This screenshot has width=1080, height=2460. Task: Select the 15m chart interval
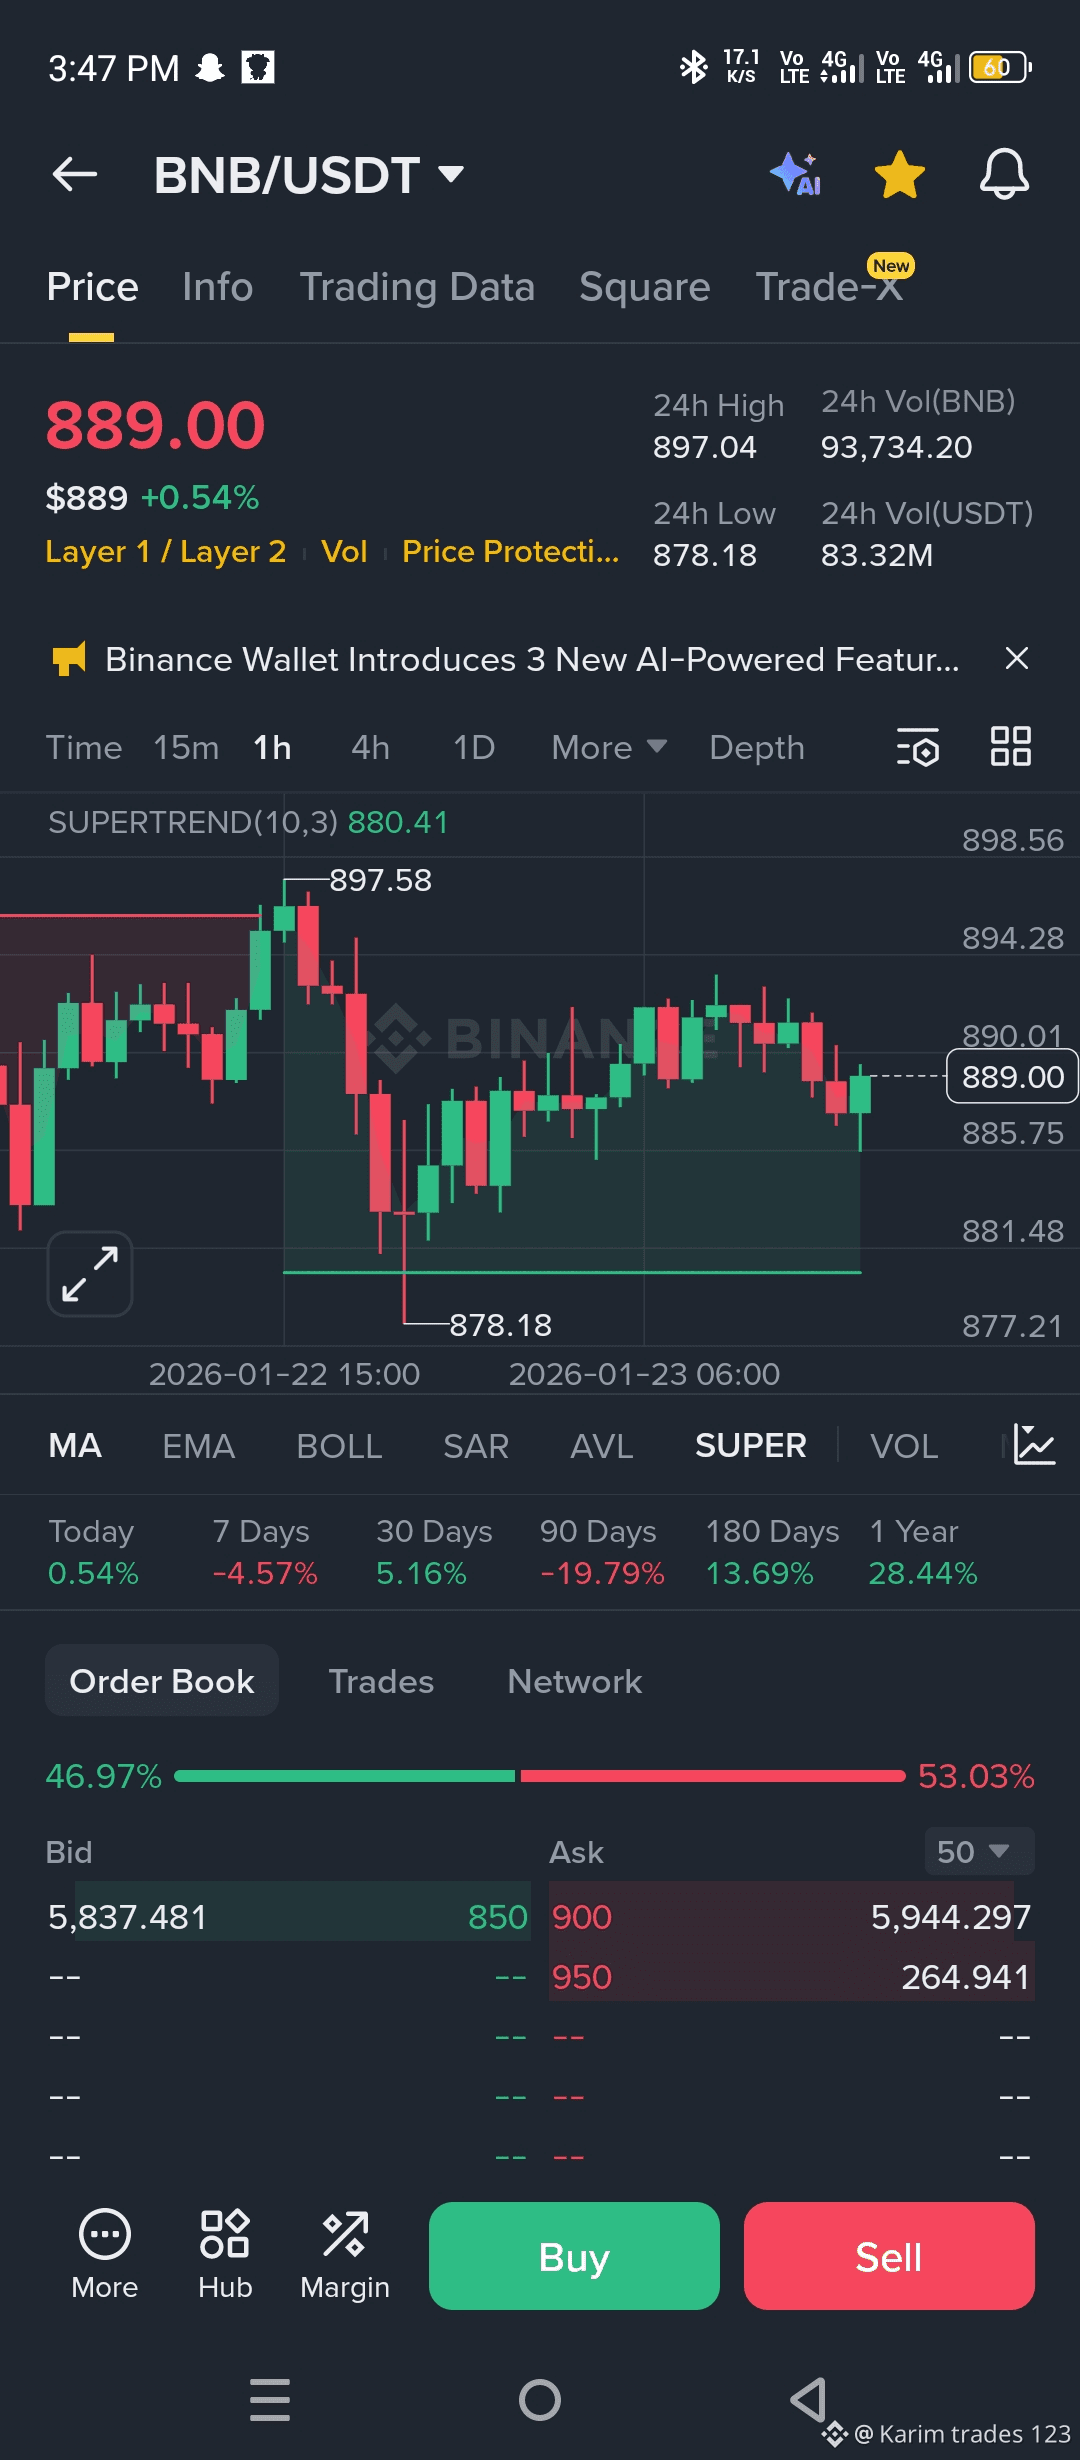point(186,747)
